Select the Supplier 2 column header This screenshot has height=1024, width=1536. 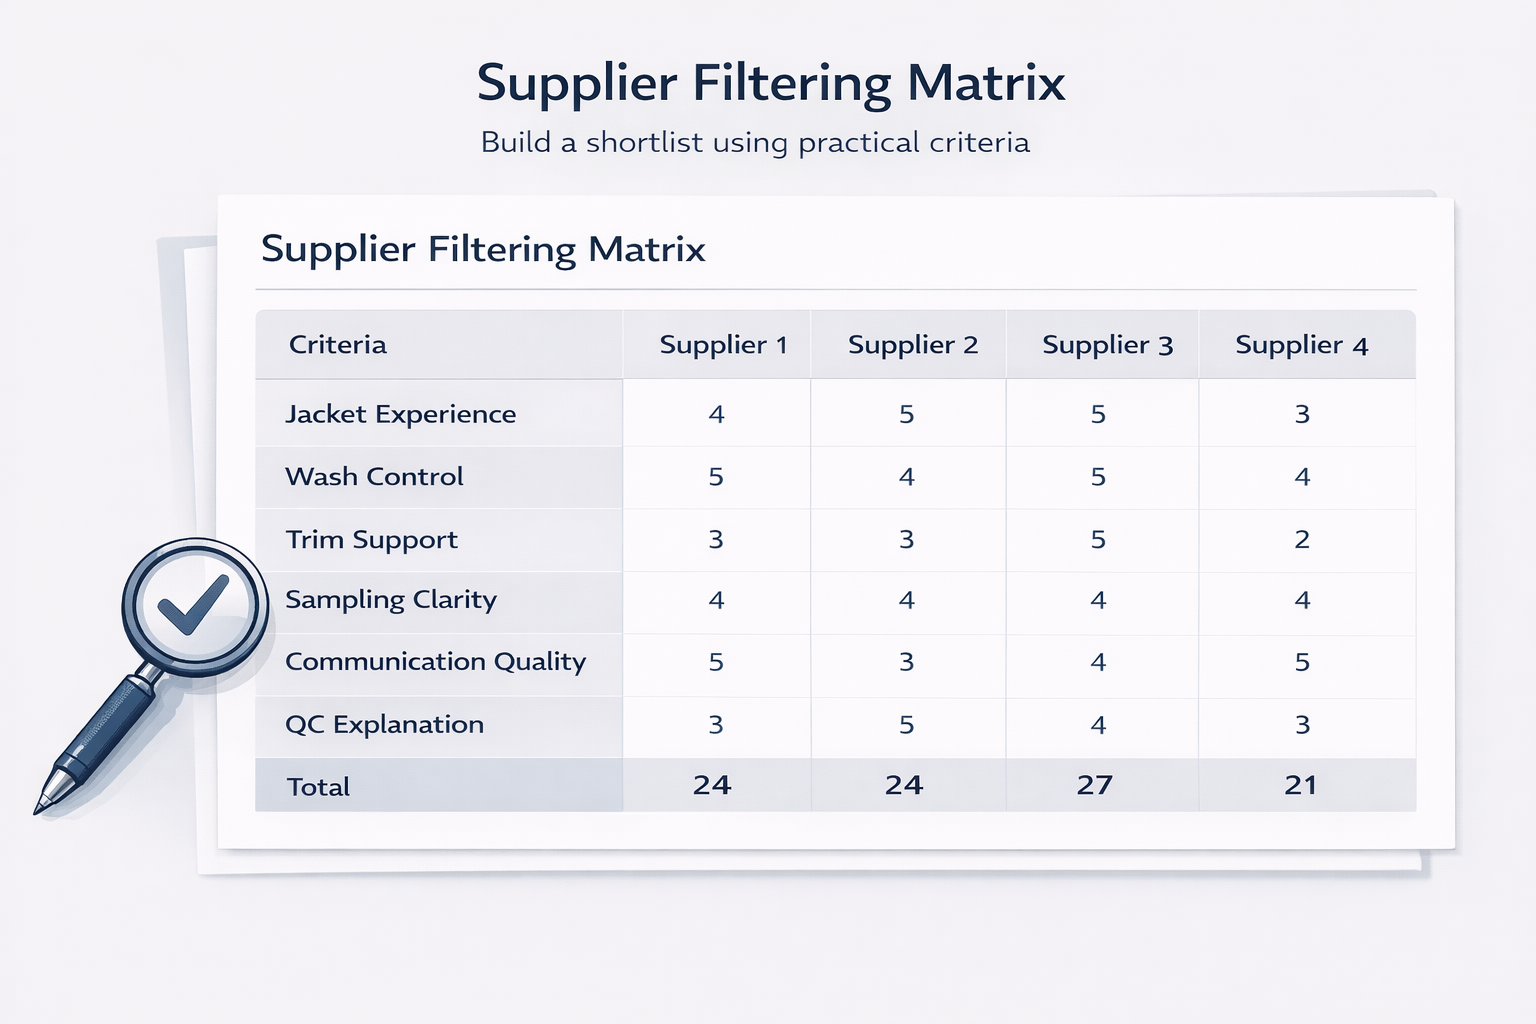912,345
